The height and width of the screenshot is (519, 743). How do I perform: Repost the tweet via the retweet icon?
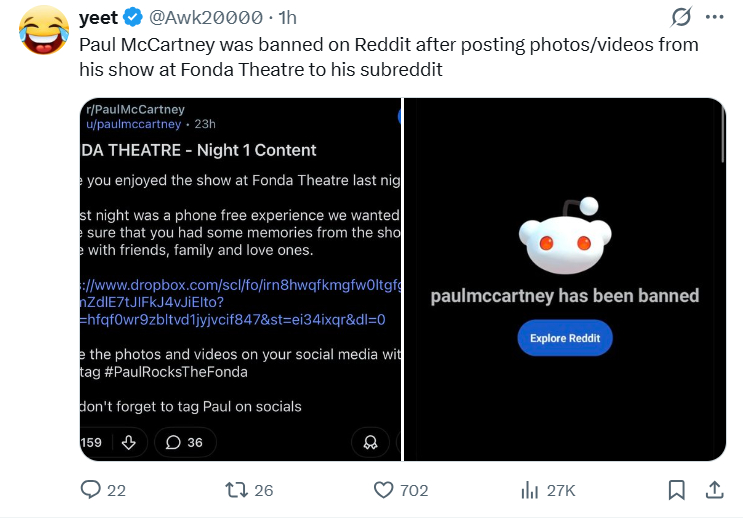tap(236, 490)
